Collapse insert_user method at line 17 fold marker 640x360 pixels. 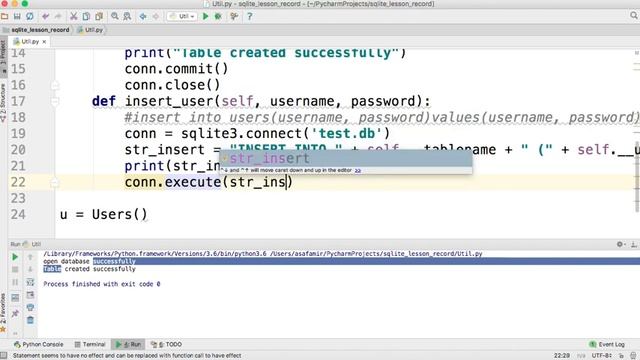(55, 101)
